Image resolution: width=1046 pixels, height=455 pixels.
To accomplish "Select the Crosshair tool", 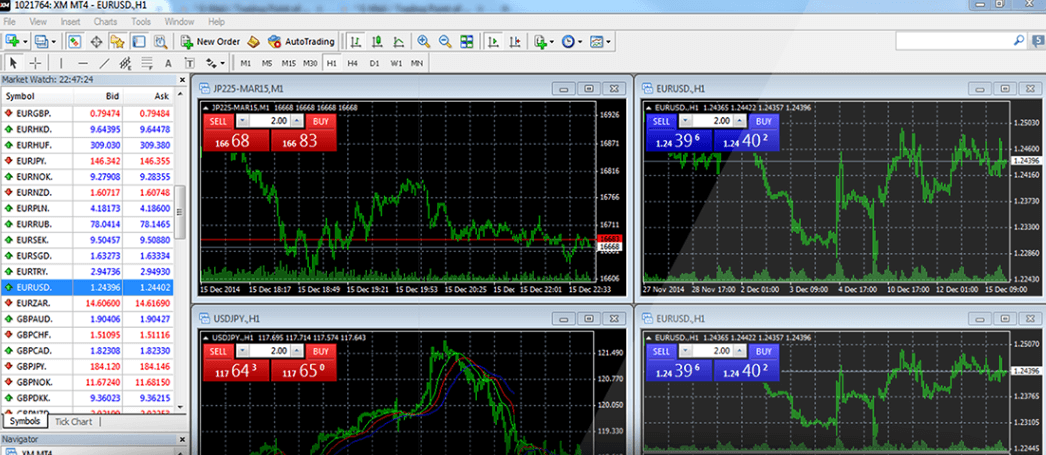I will tap(35, 63).
